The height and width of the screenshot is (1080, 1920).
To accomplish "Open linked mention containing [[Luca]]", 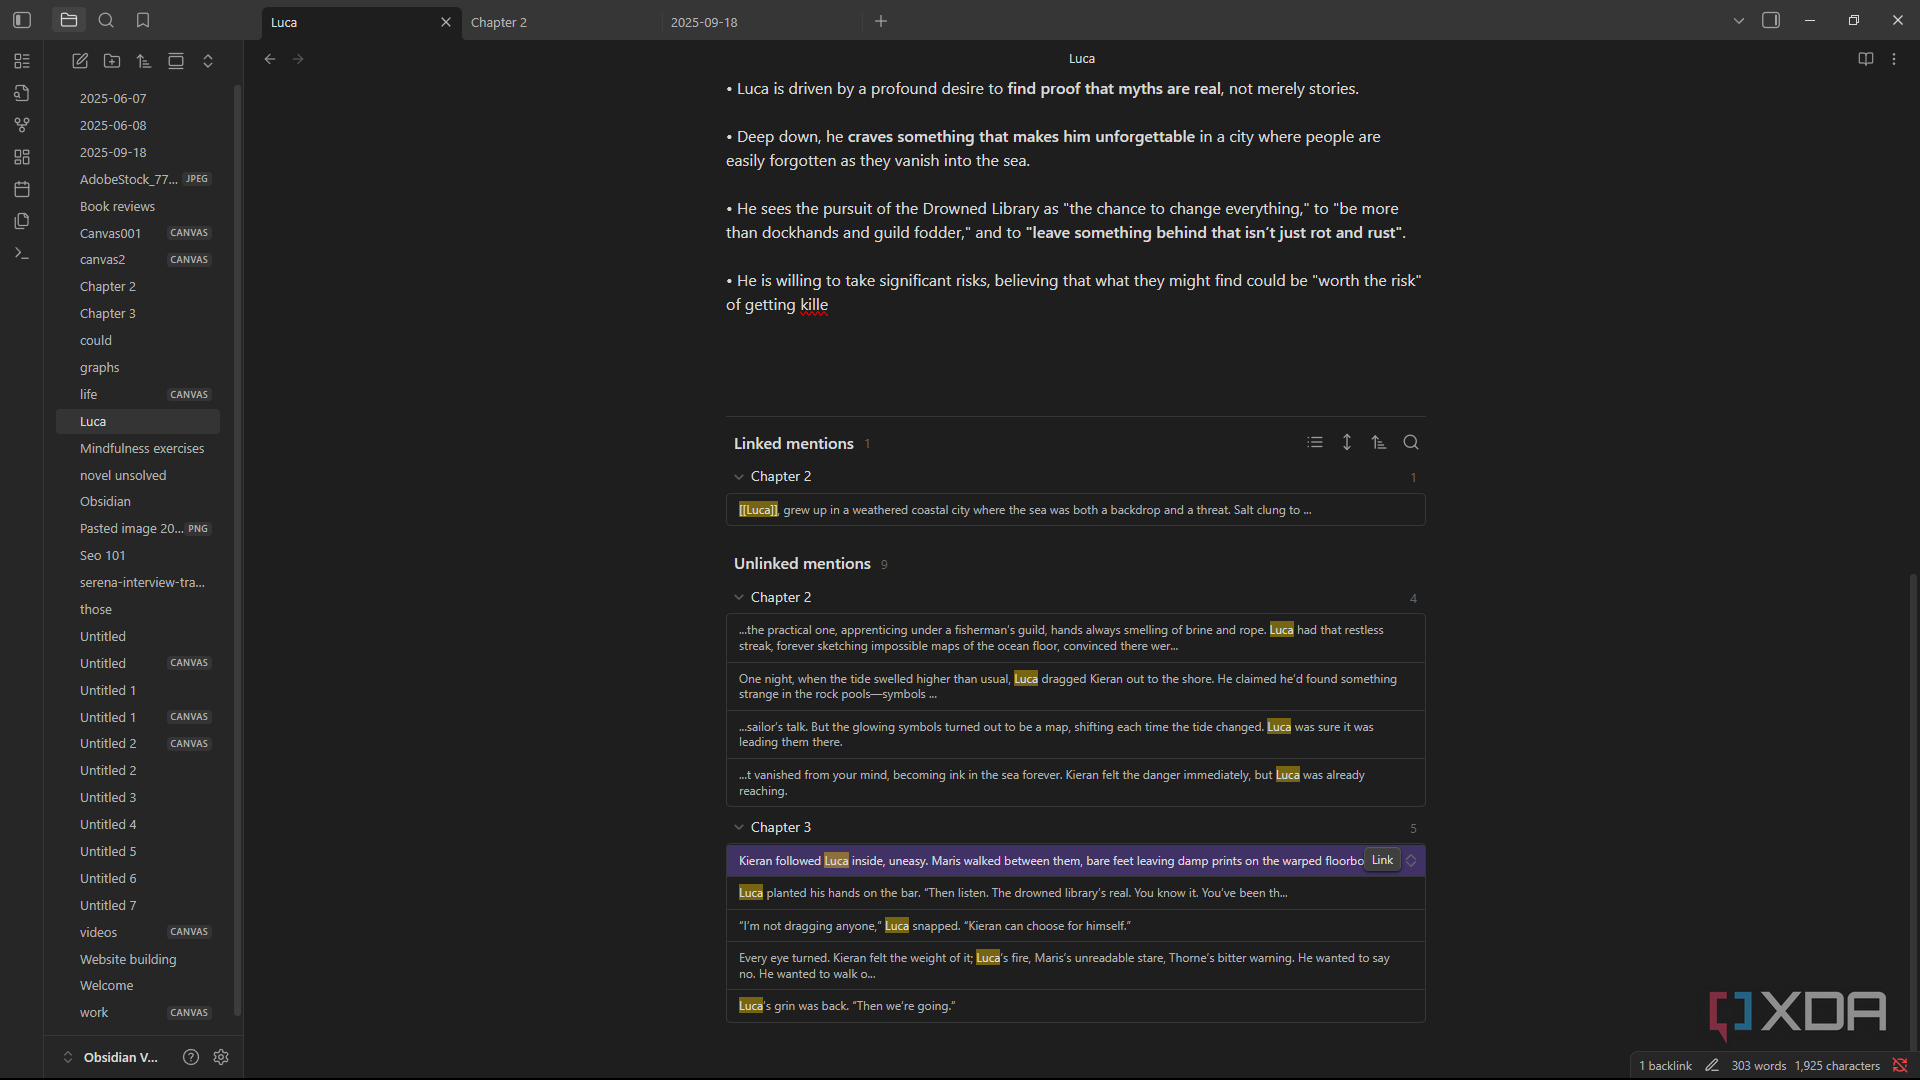I will [1075, 510].
